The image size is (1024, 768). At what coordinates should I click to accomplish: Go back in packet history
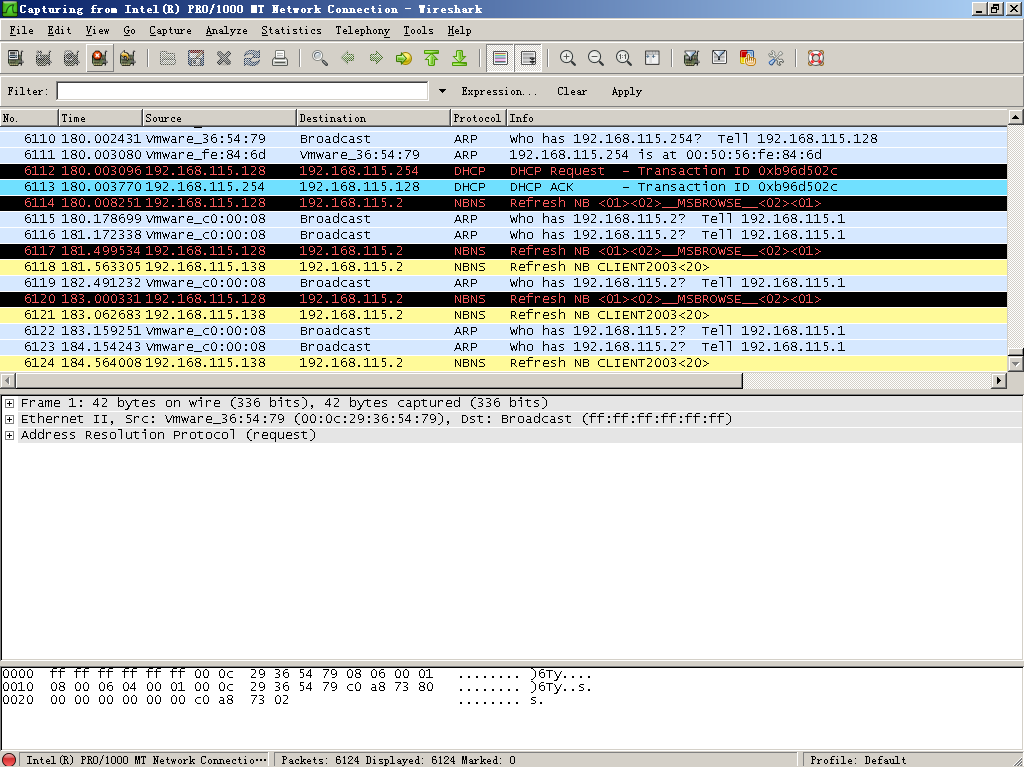(x=348, y=58)
